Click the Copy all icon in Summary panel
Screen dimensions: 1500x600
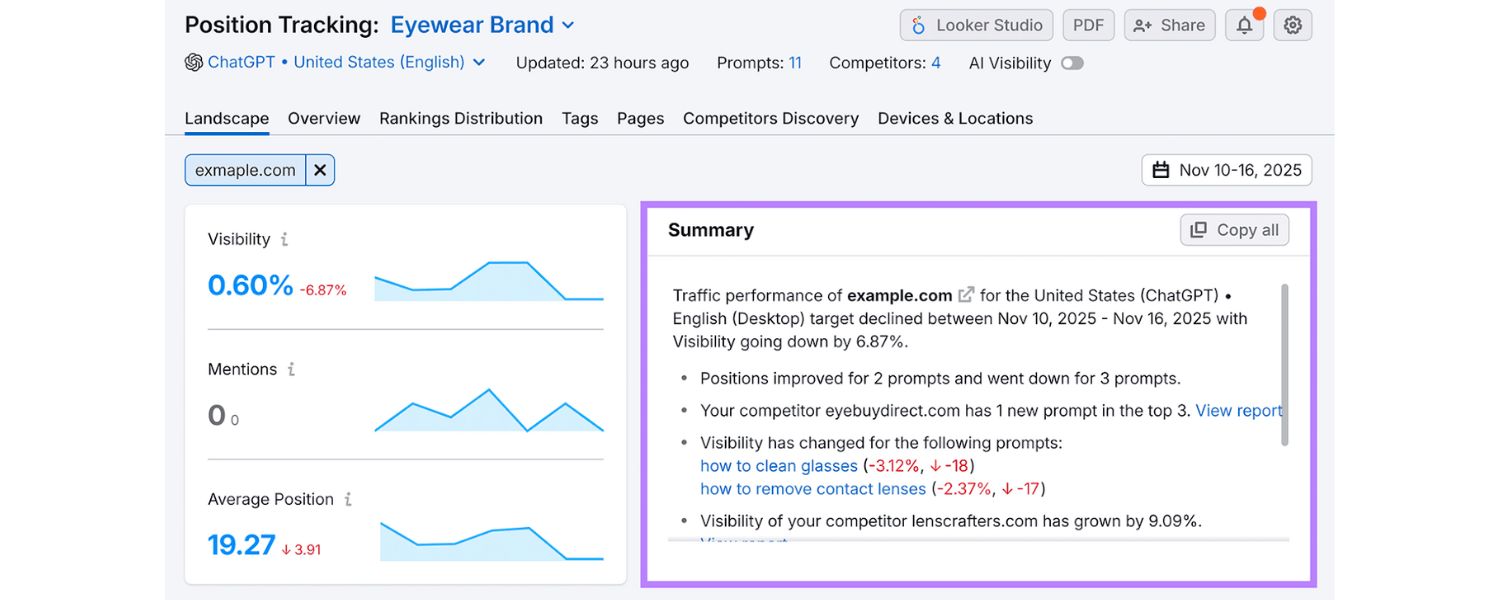[1198, 229]
